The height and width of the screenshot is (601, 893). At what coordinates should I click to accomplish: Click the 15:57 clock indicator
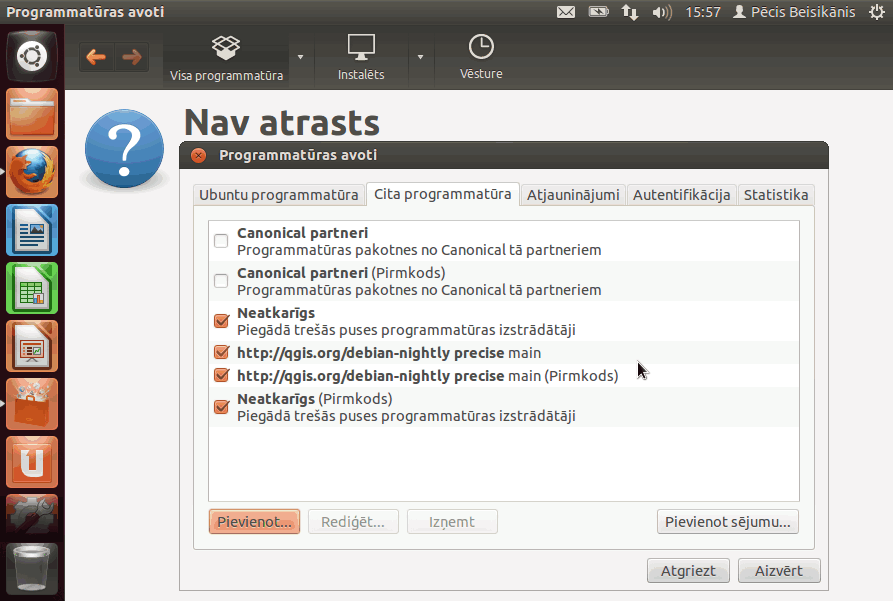tap(703, 12)
